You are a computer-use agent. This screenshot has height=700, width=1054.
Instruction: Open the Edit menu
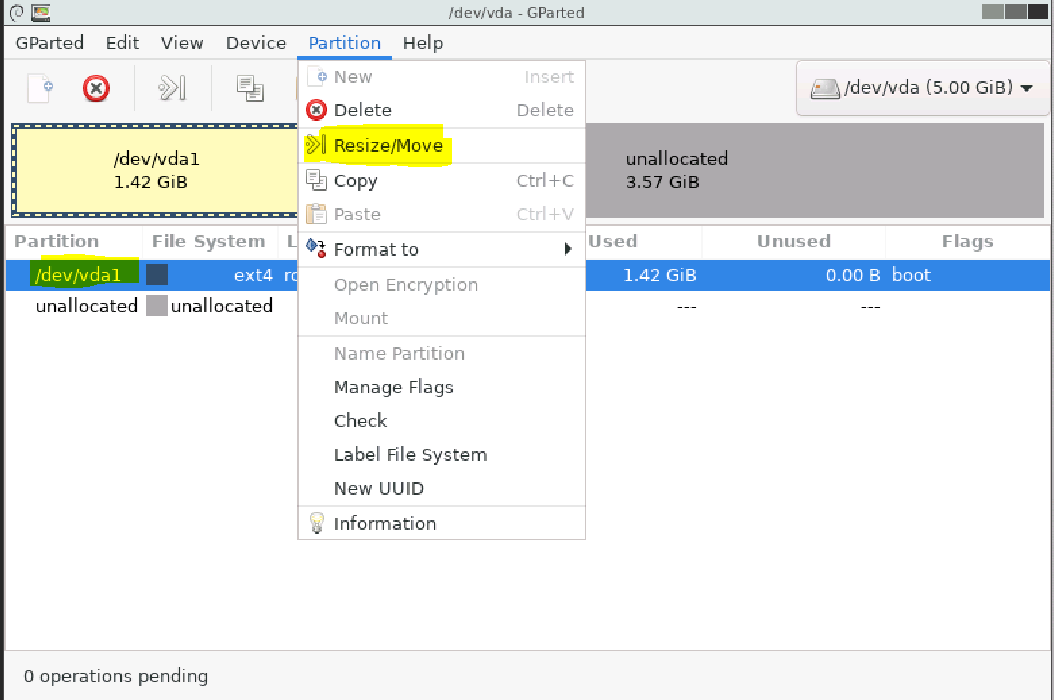click(x=122, y=43)
